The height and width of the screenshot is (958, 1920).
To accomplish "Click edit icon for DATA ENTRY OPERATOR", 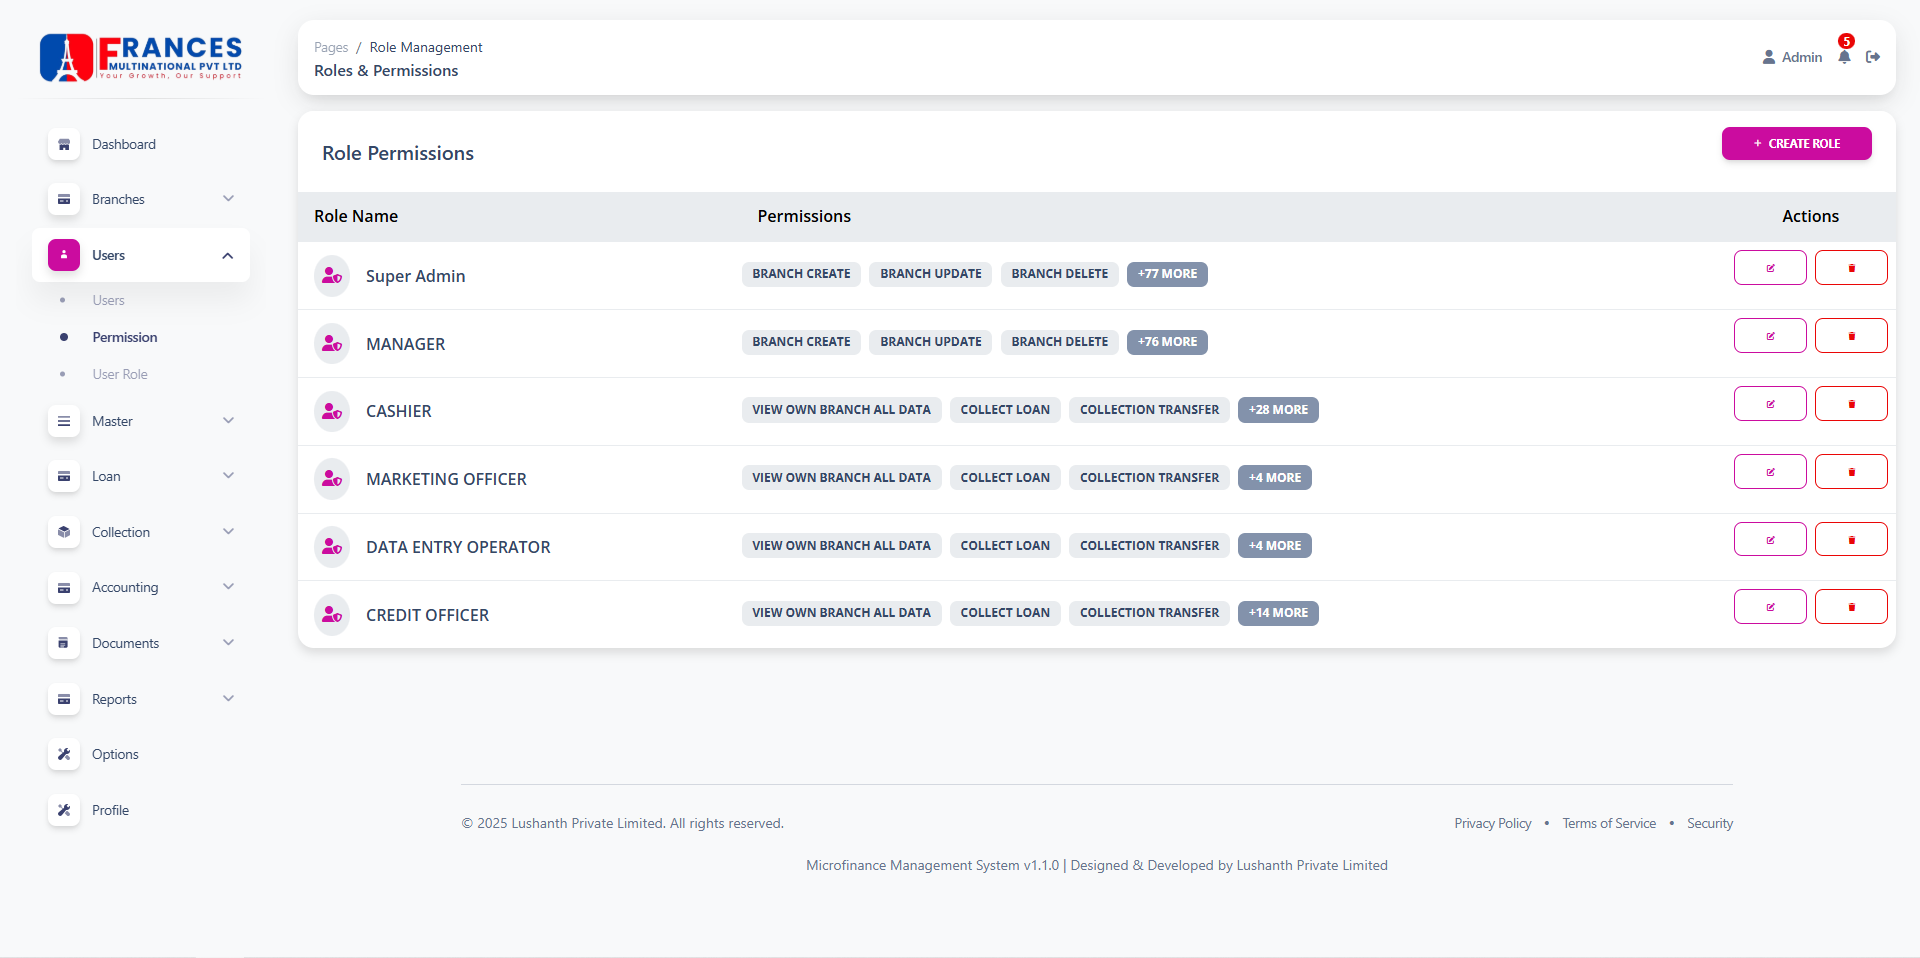I will 1770,540.
